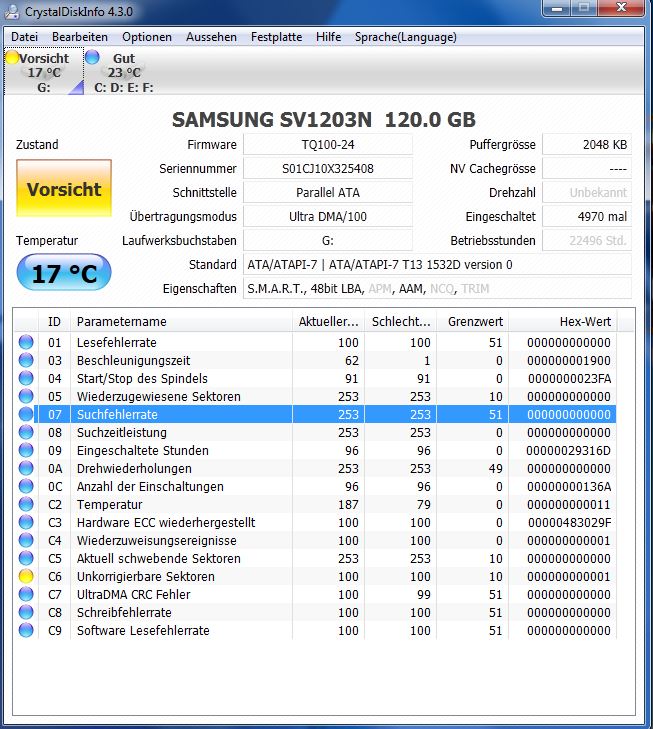Click the Grenzwert column header
This screenshot has height=729, width=653.
(473, 322)
